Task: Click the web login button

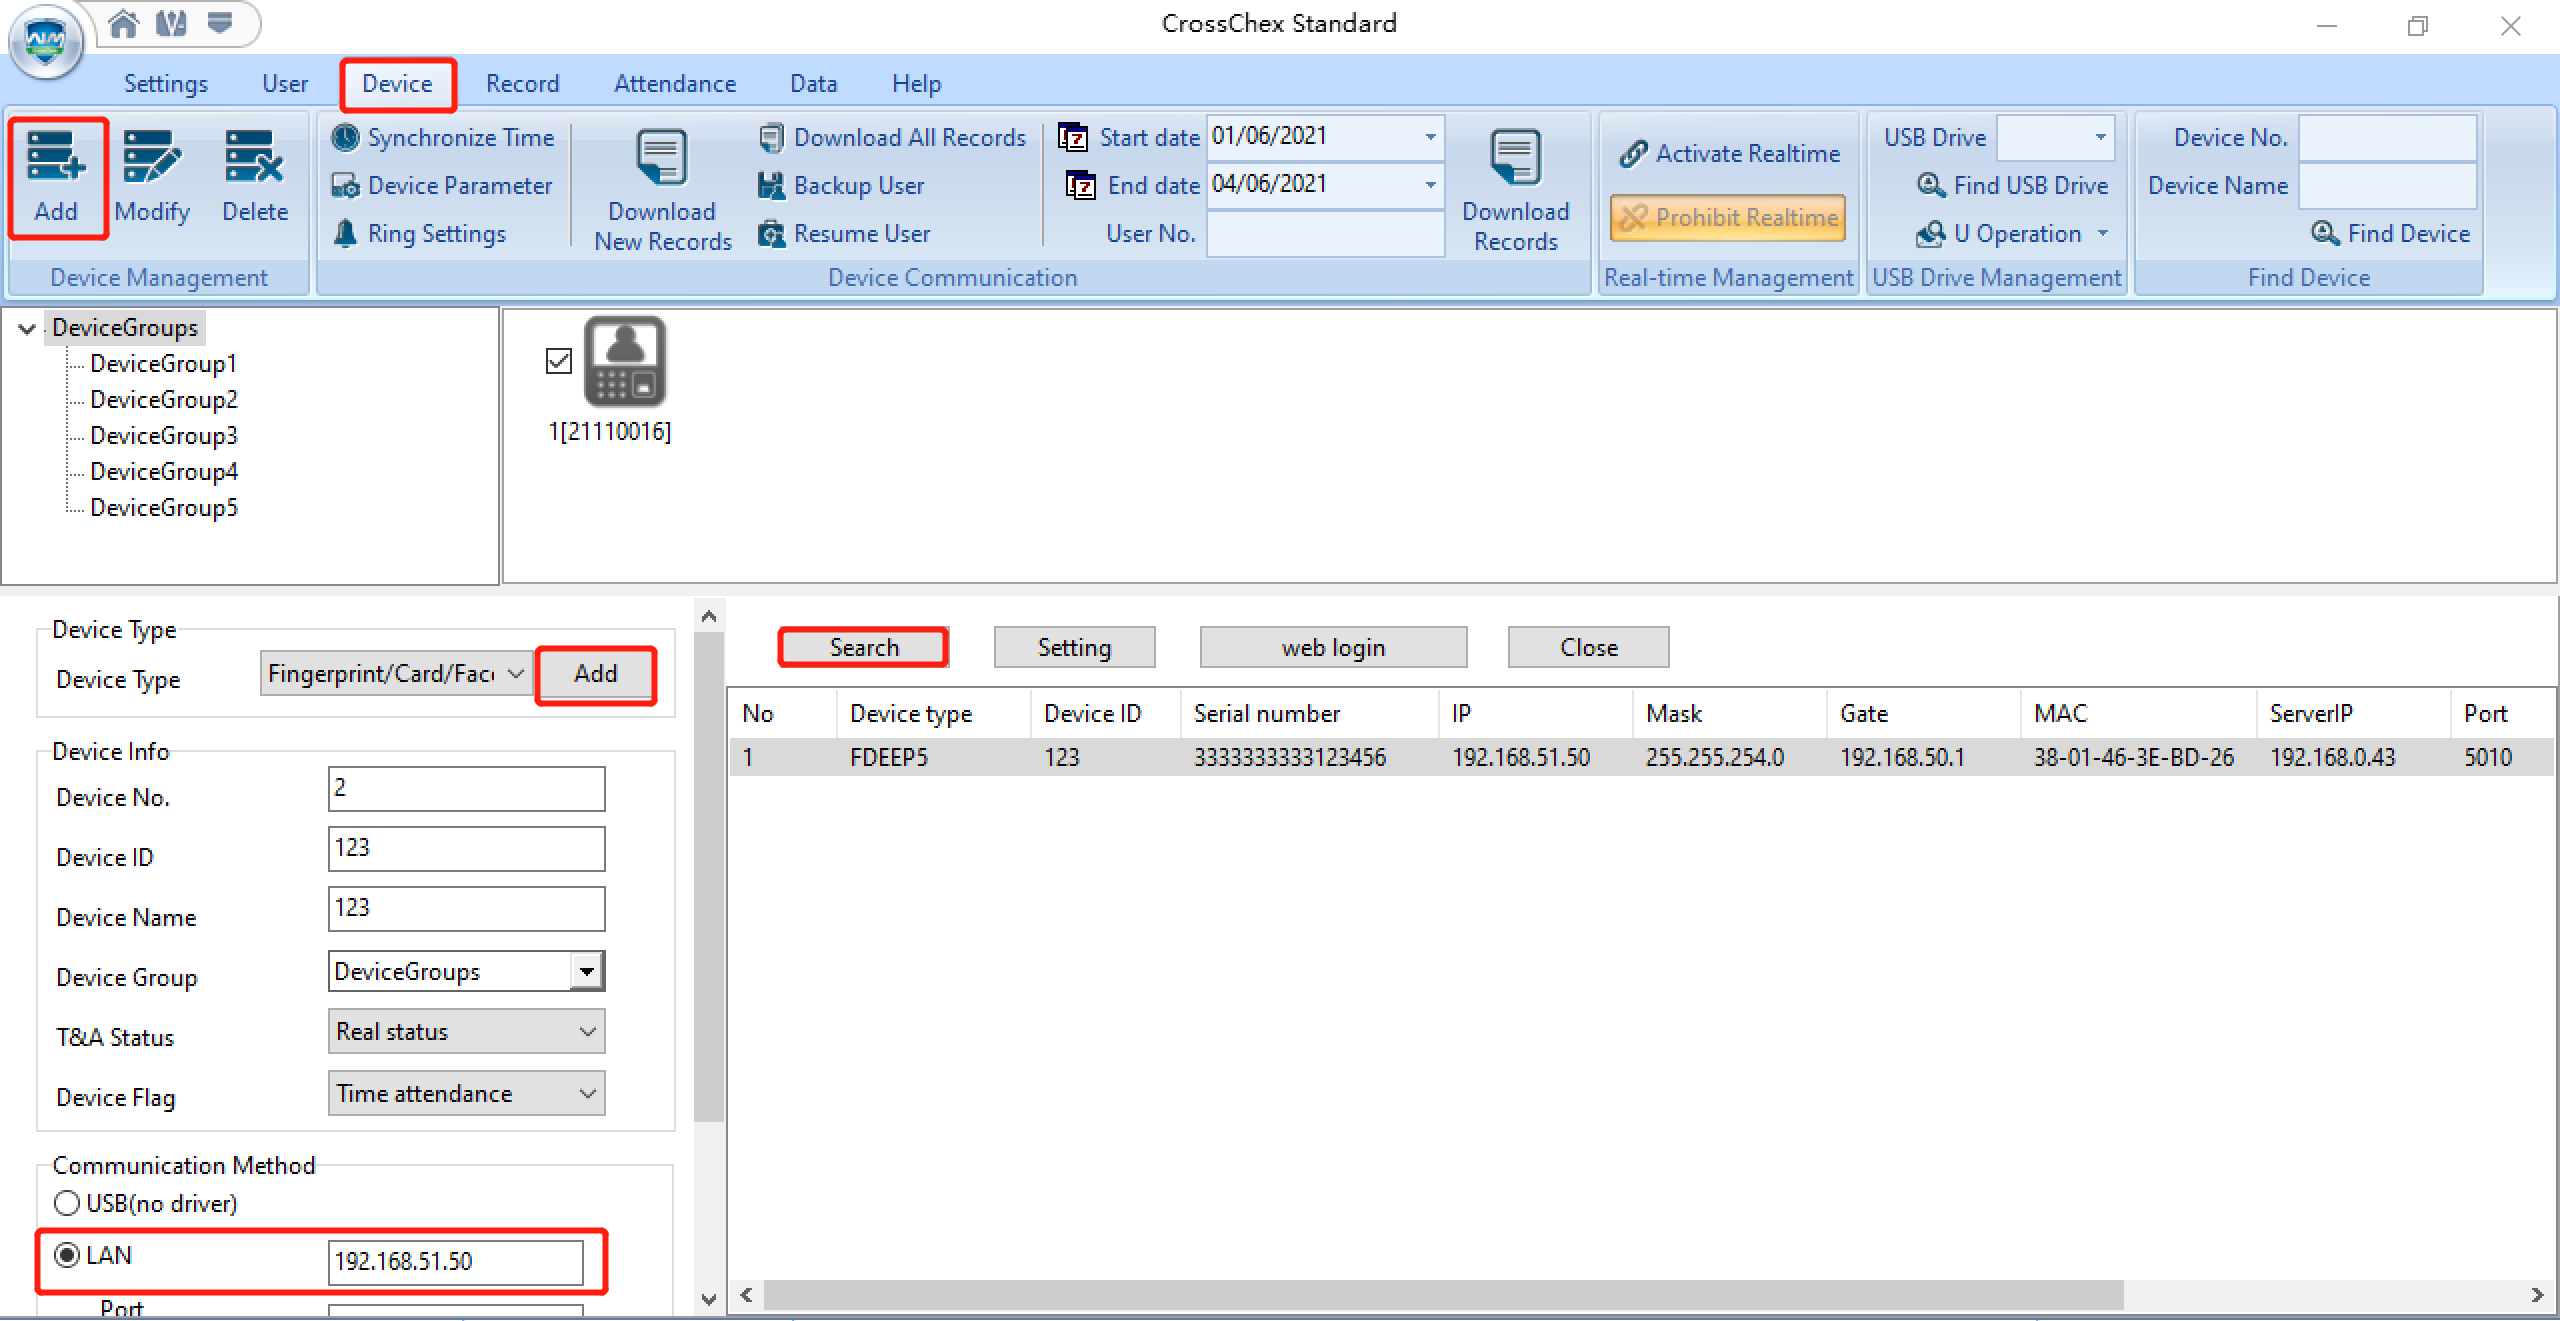Action: coord(1332,647)
